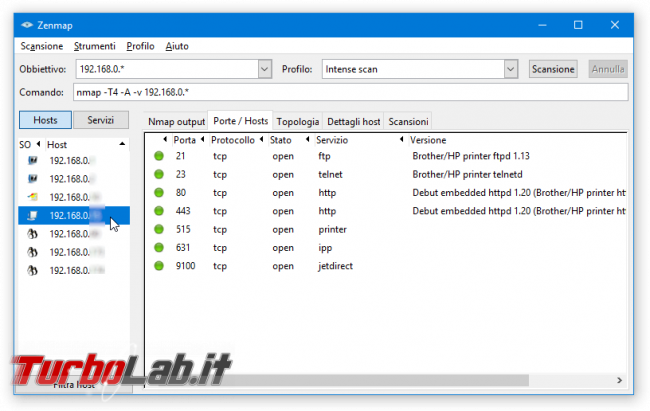The height and width of the screenshot is (411, 650).
Task: Toggle the Servizi view button
Action: click(x=100, y=120)
